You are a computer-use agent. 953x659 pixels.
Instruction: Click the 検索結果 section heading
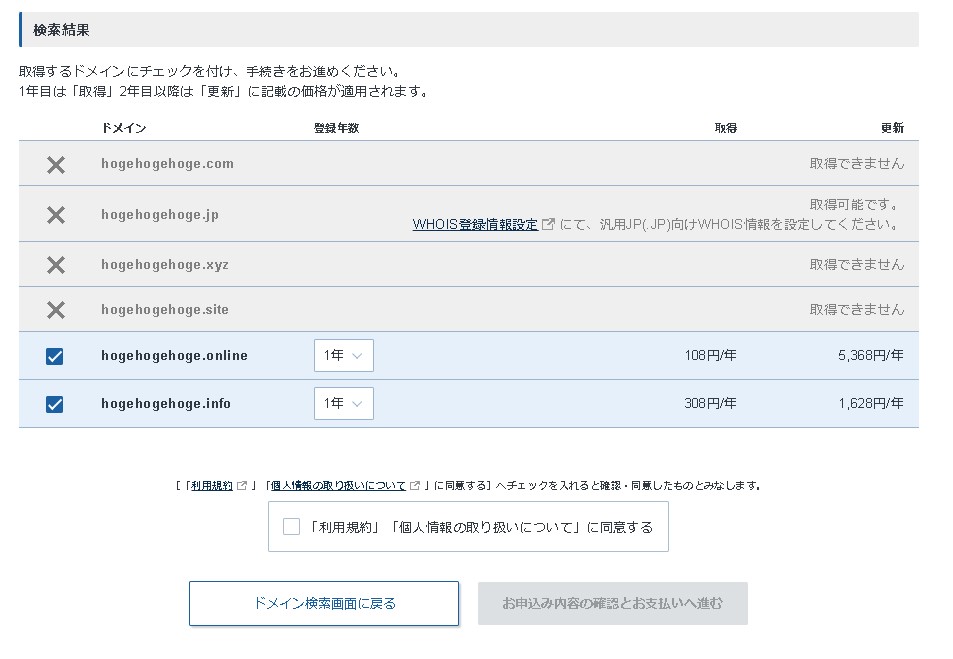tap(62, 30)
